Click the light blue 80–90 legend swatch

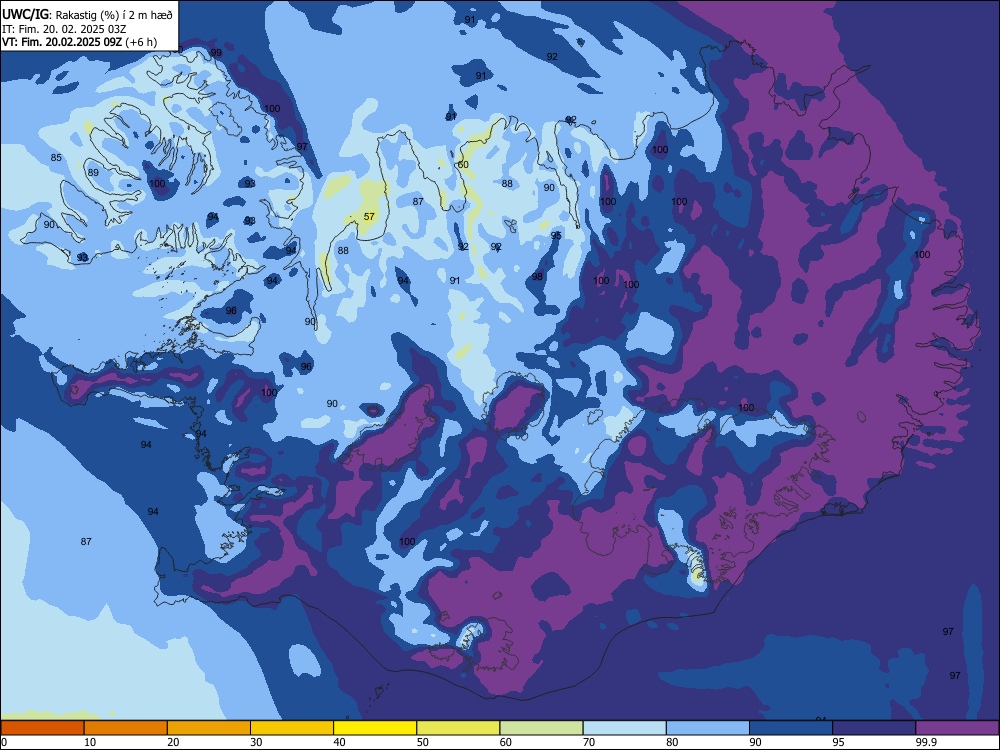708,728
